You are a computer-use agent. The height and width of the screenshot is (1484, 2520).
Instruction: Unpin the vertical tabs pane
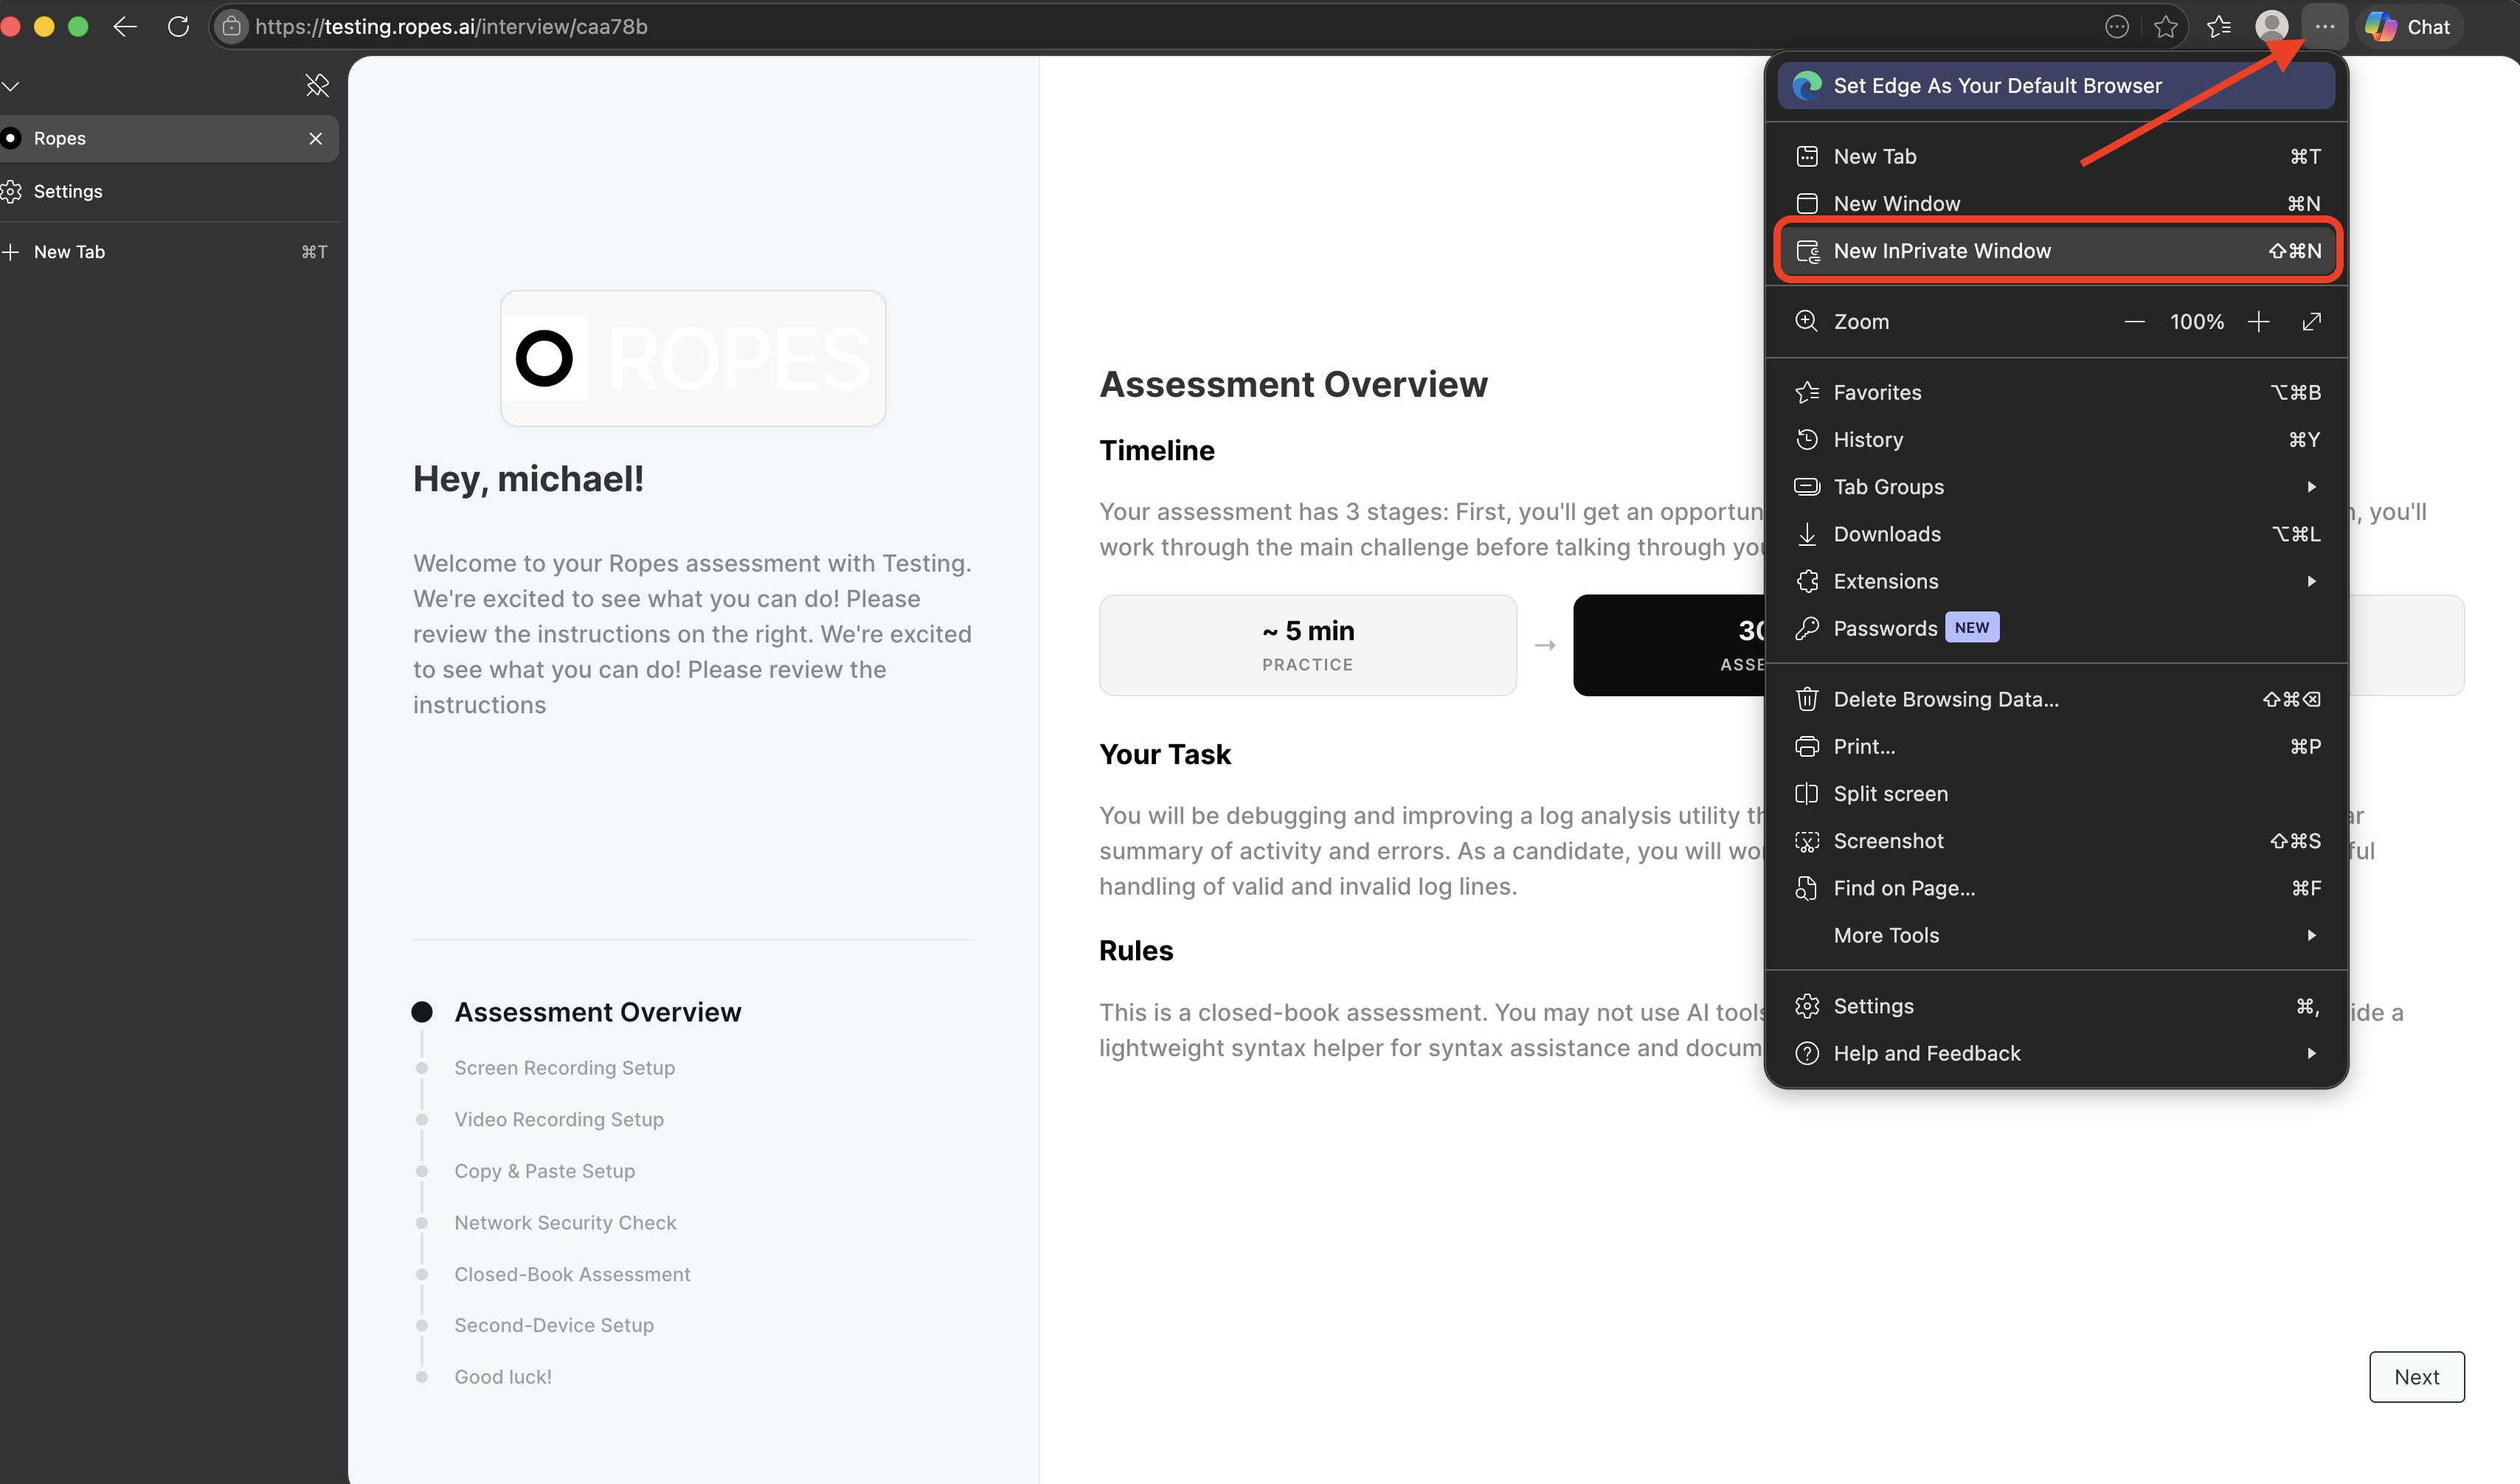click(x=317, y=85)
